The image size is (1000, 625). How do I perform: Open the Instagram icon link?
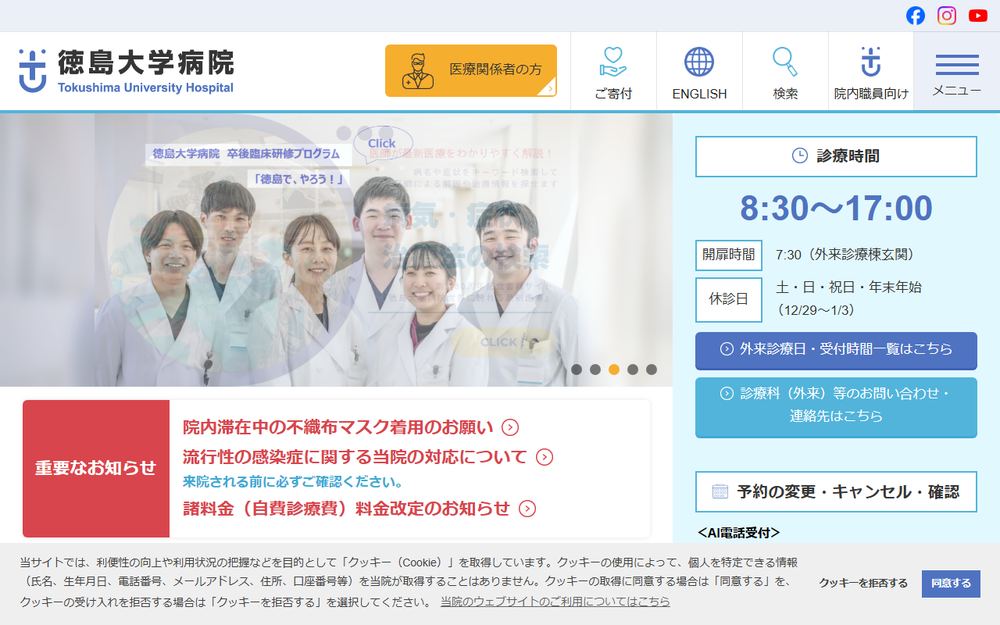click(946, 15)
